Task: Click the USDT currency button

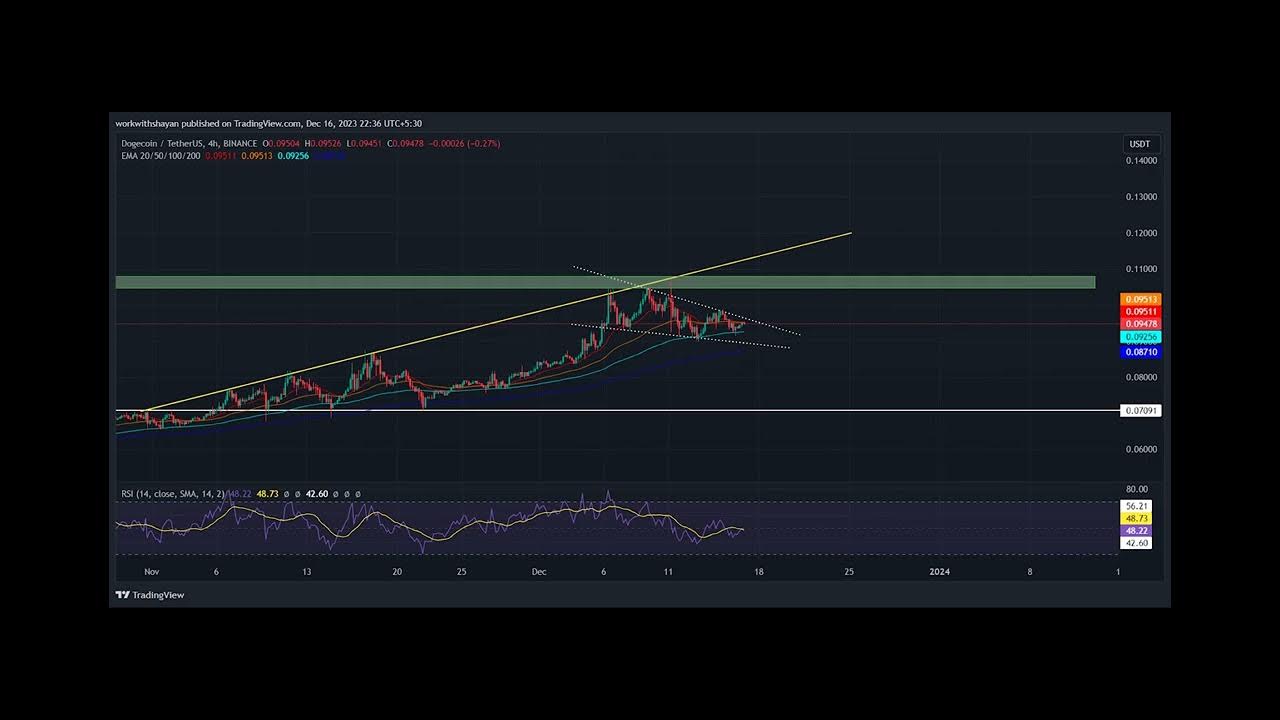Action: pyautogui.click(x=1140, y=144)
